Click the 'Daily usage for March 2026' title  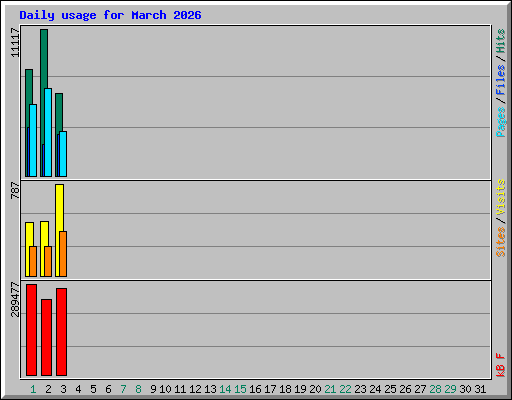coord(110,15)
